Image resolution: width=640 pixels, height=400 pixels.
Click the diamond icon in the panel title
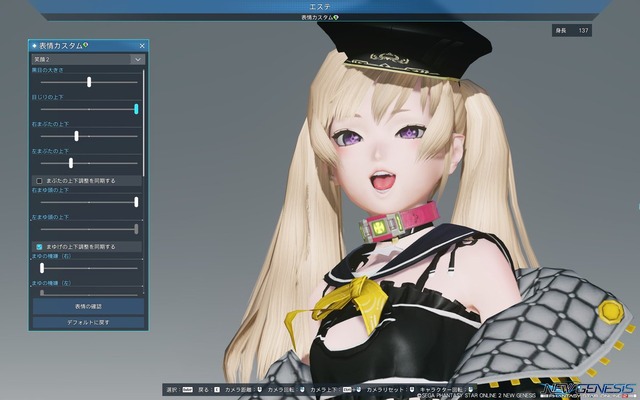[x=34, y=46]
